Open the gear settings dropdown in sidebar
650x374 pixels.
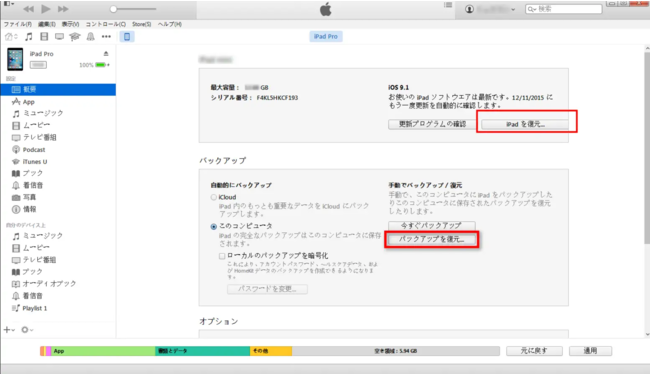tap(27, 330)
